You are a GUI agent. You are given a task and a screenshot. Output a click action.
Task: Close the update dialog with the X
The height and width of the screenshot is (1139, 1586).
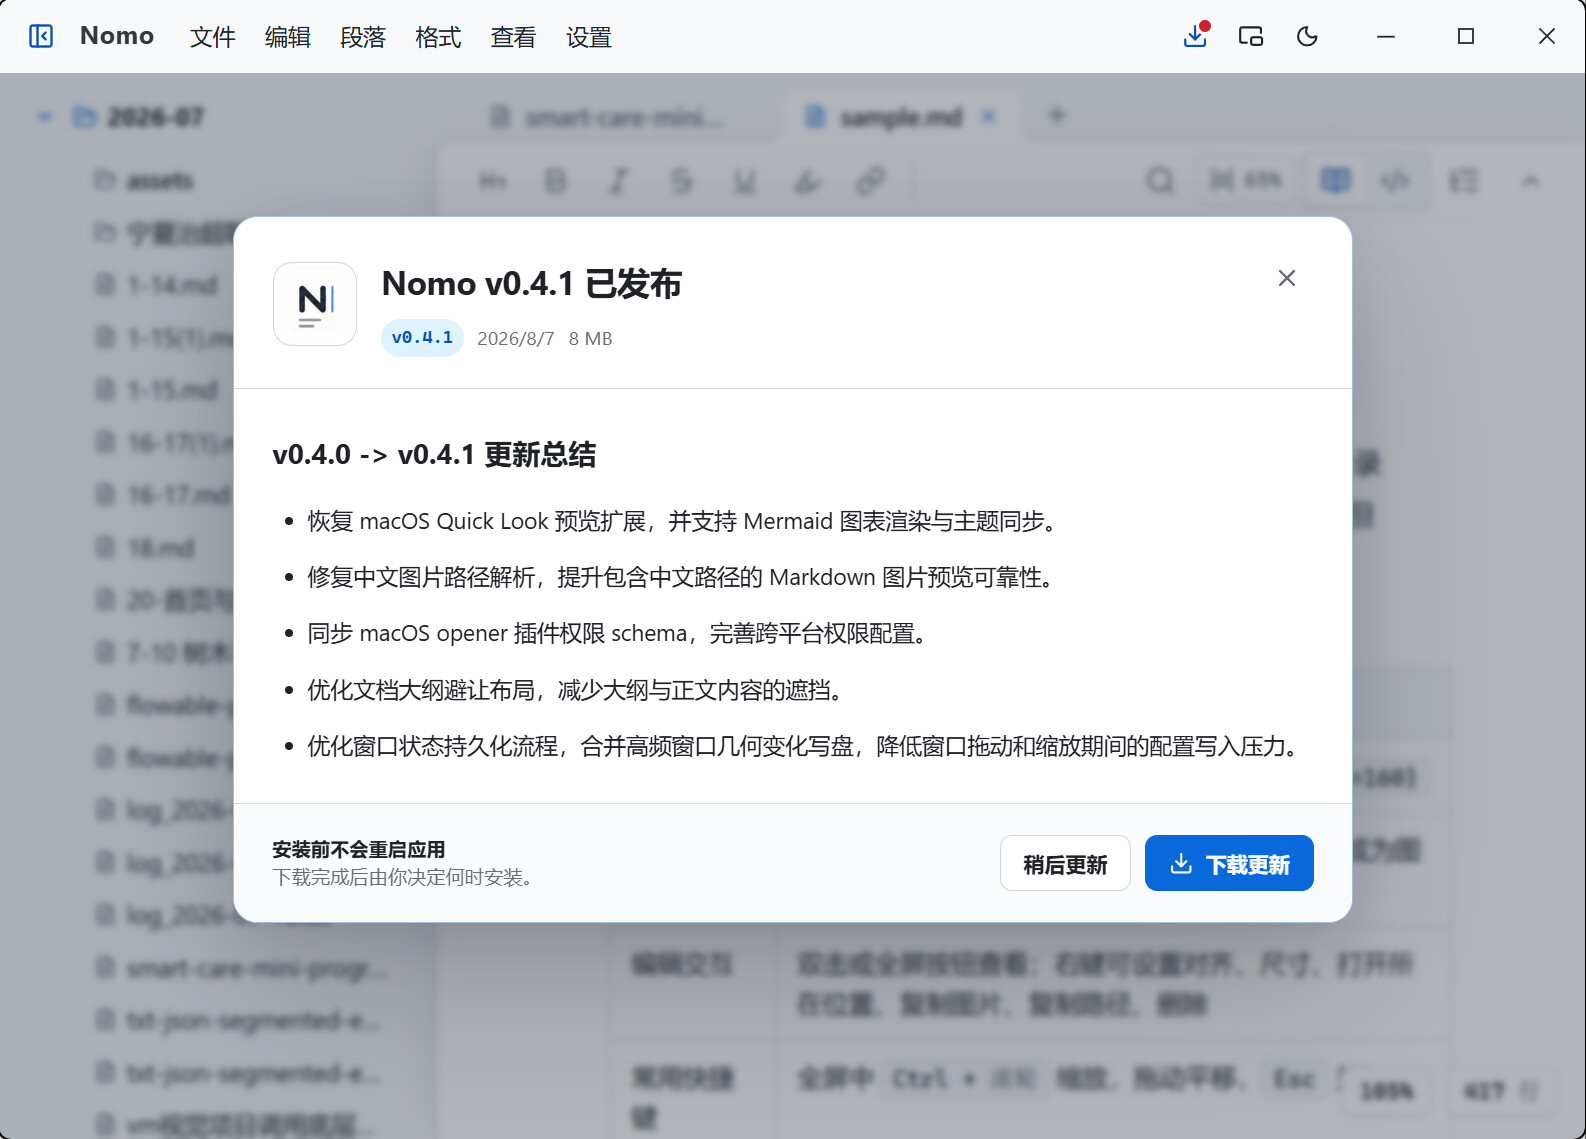click(x=1287, y=278)
